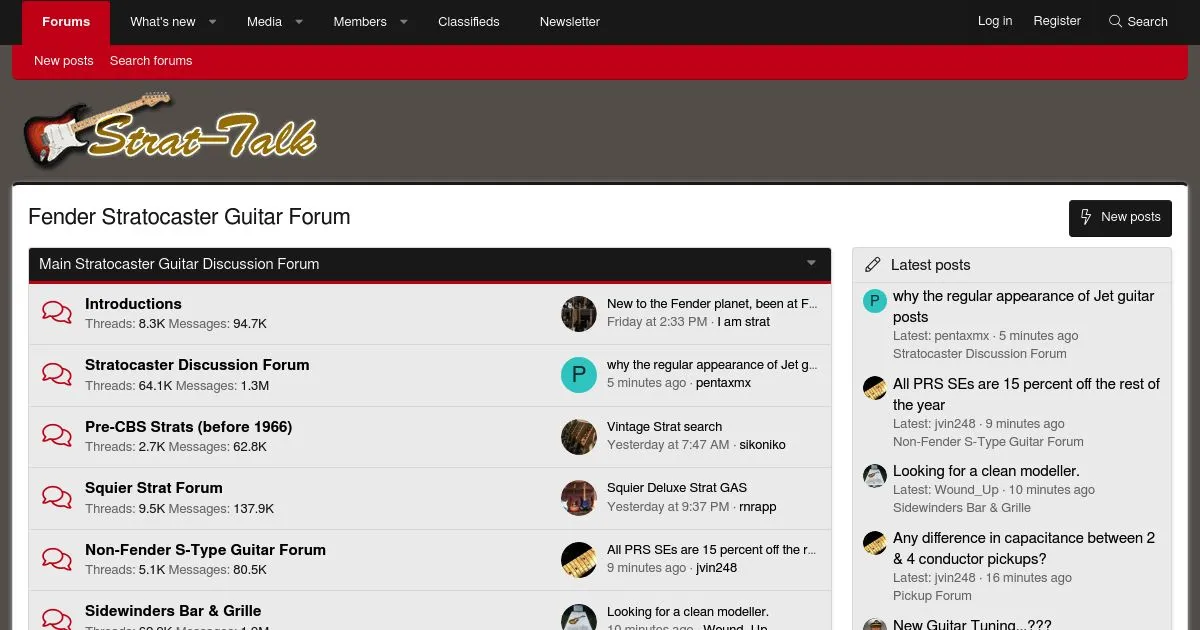Open the Introductions forum
This screenshot has height=630, width=1200.
click(133, 304)
